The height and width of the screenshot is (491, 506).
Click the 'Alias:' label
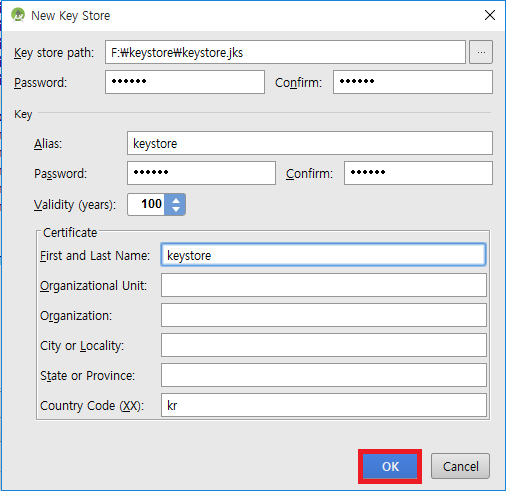(x=48, y=144)
